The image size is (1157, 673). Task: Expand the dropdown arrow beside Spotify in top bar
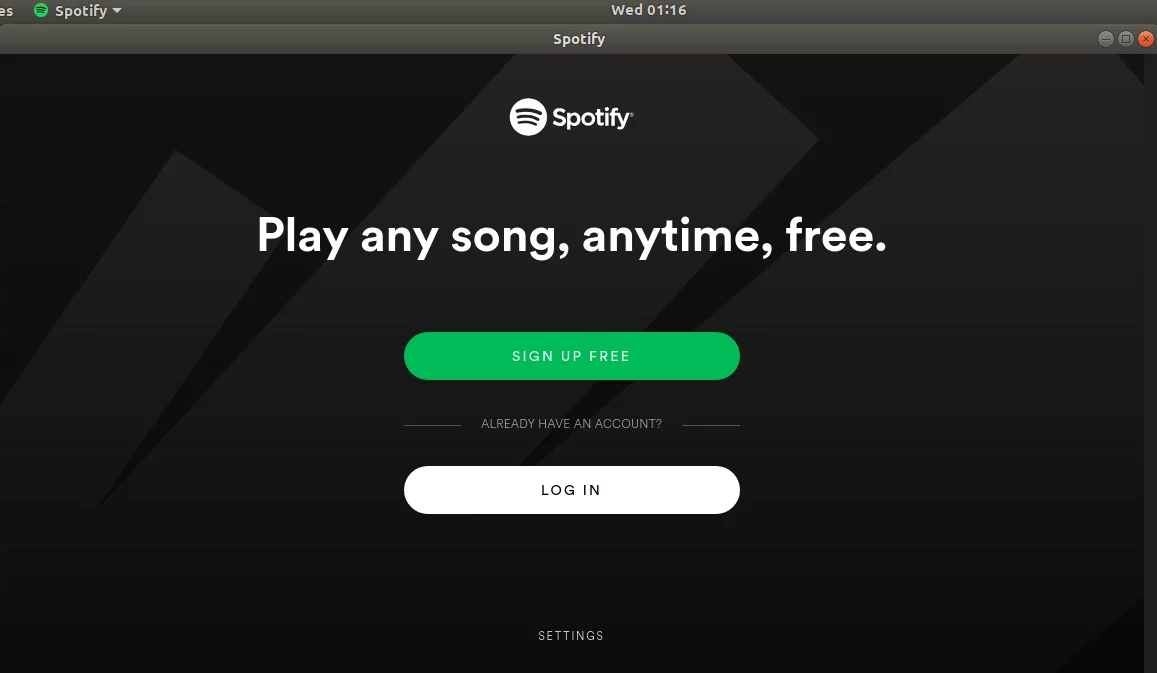click(x=117, y=10)
